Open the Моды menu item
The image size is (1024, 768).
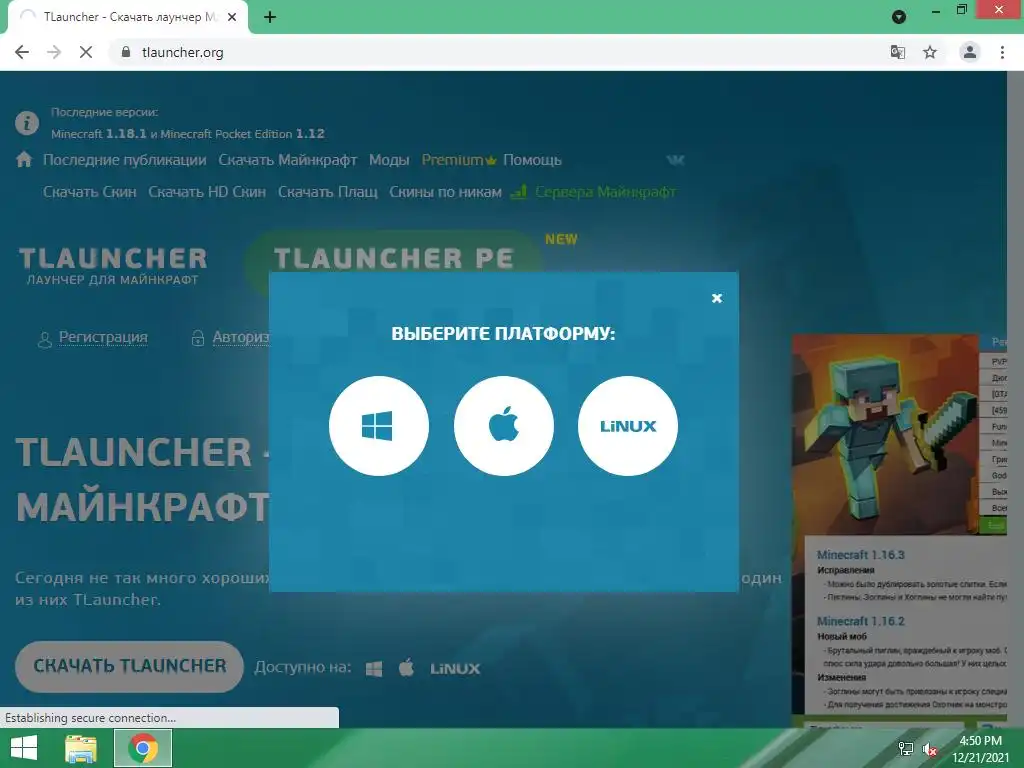tap(389, 160)
